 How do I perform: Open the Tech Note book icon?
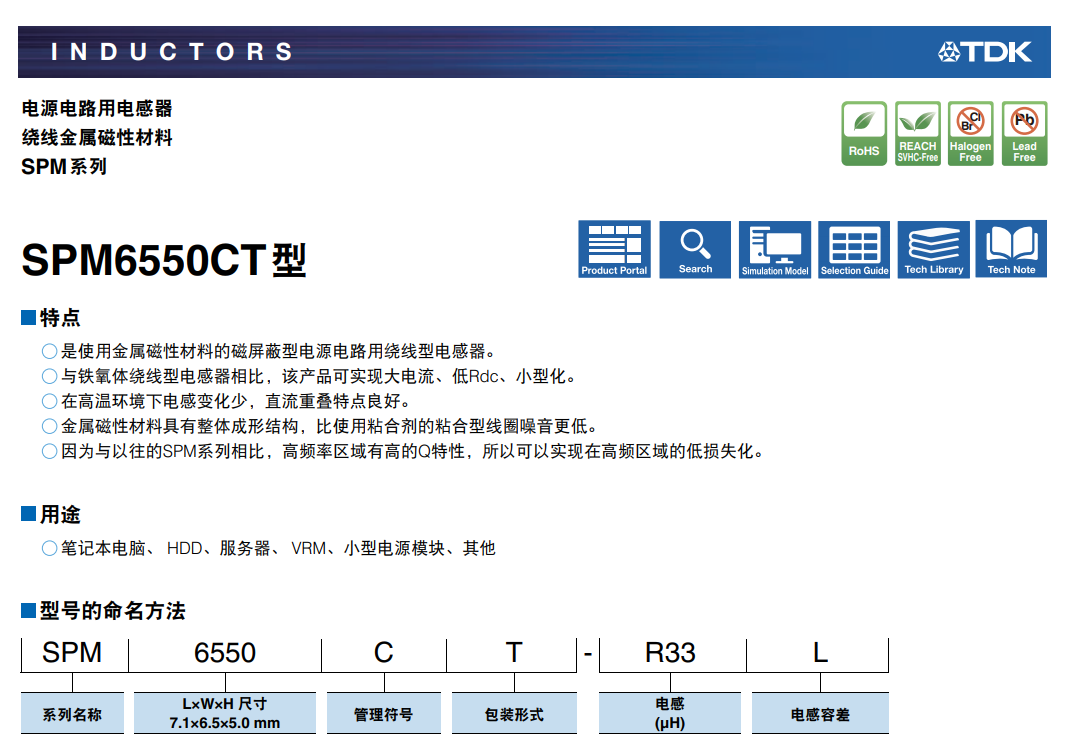coord(1011,249)
